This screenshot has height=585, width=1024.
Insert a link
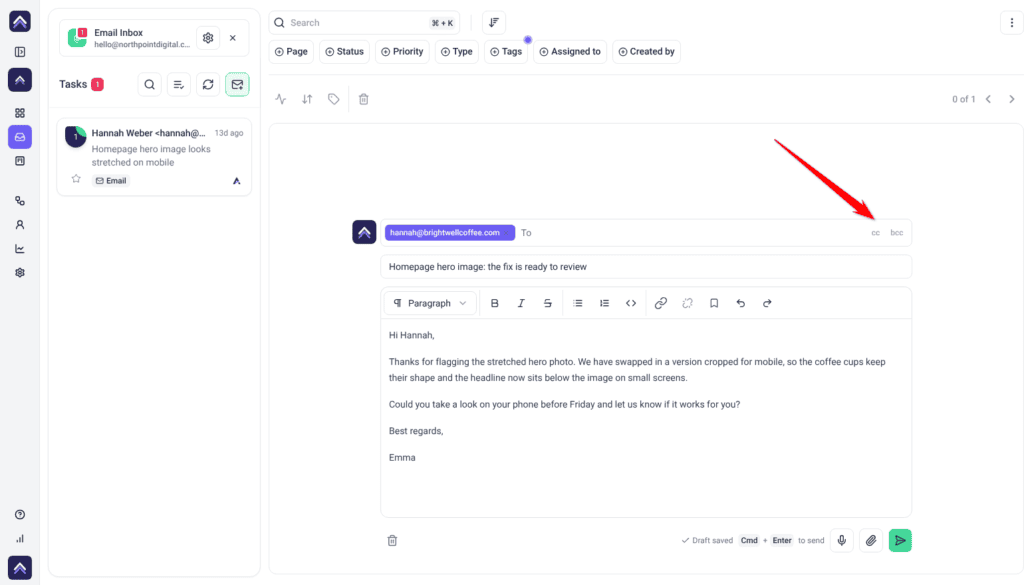[x=661, y=303]
